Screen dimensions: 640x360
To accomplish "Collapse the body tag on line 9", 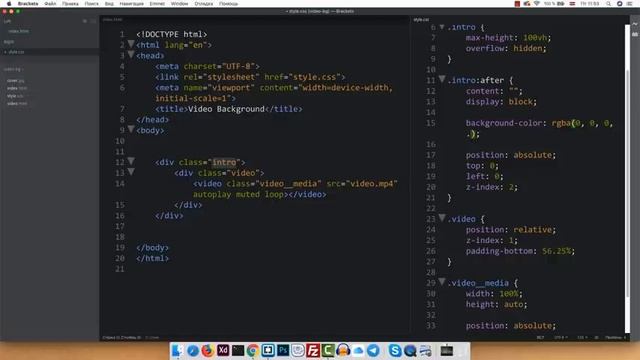I will point(131,129).
